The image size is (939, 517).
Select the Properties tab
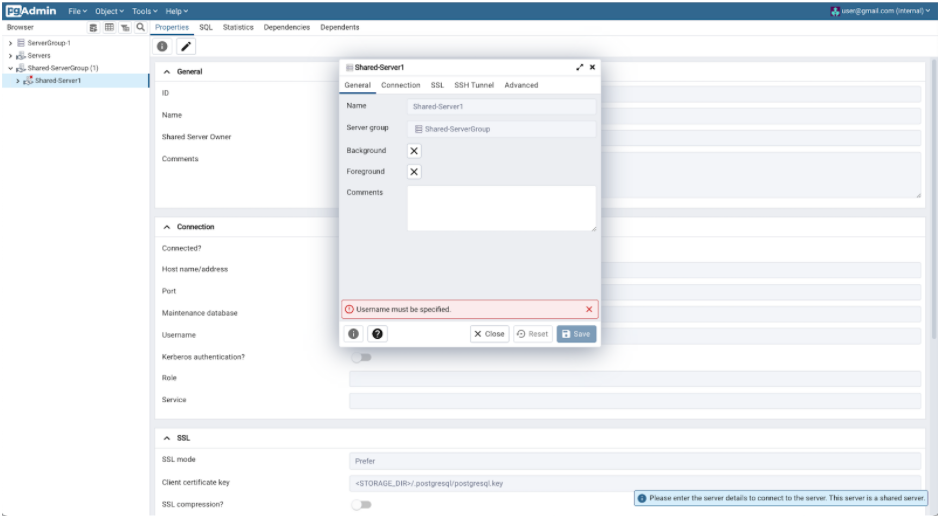pos(172,28)
